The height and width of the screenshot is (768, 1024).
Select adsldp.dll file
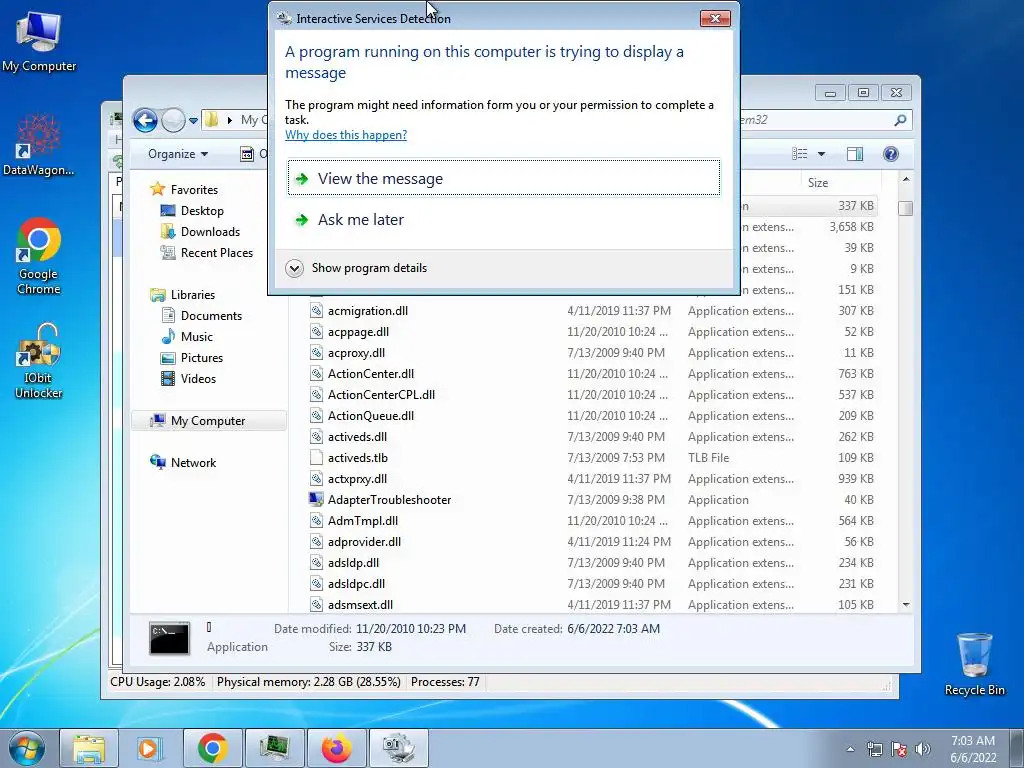click(592, 562)
